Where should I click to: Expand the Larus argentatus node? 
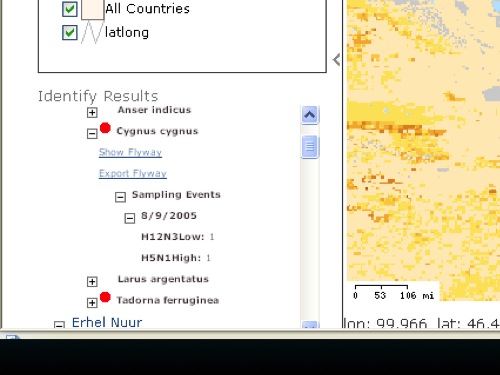pos(92,282)
